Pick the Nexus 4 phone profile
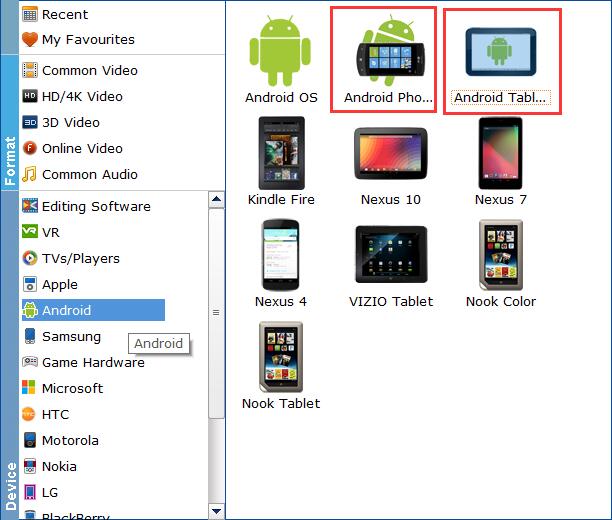The height and width of the screenshot is (520, 612). click(x=281, y=255)
